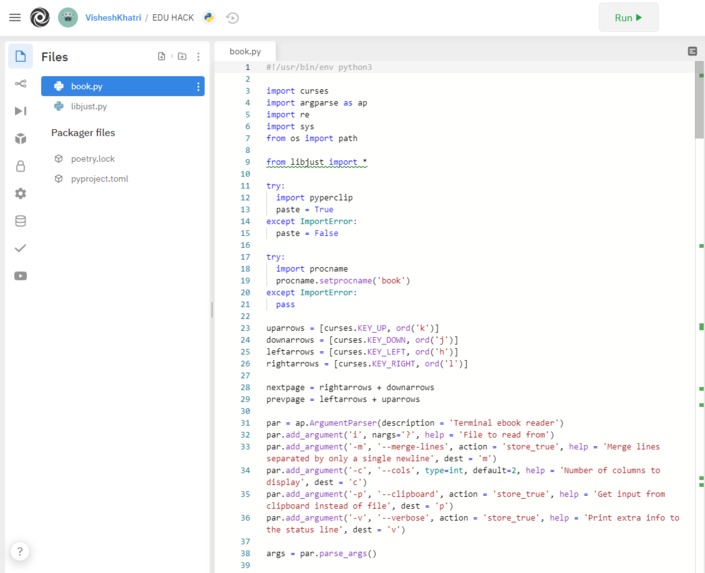Click line number 31 in gutter

click(x=245, y=423)
